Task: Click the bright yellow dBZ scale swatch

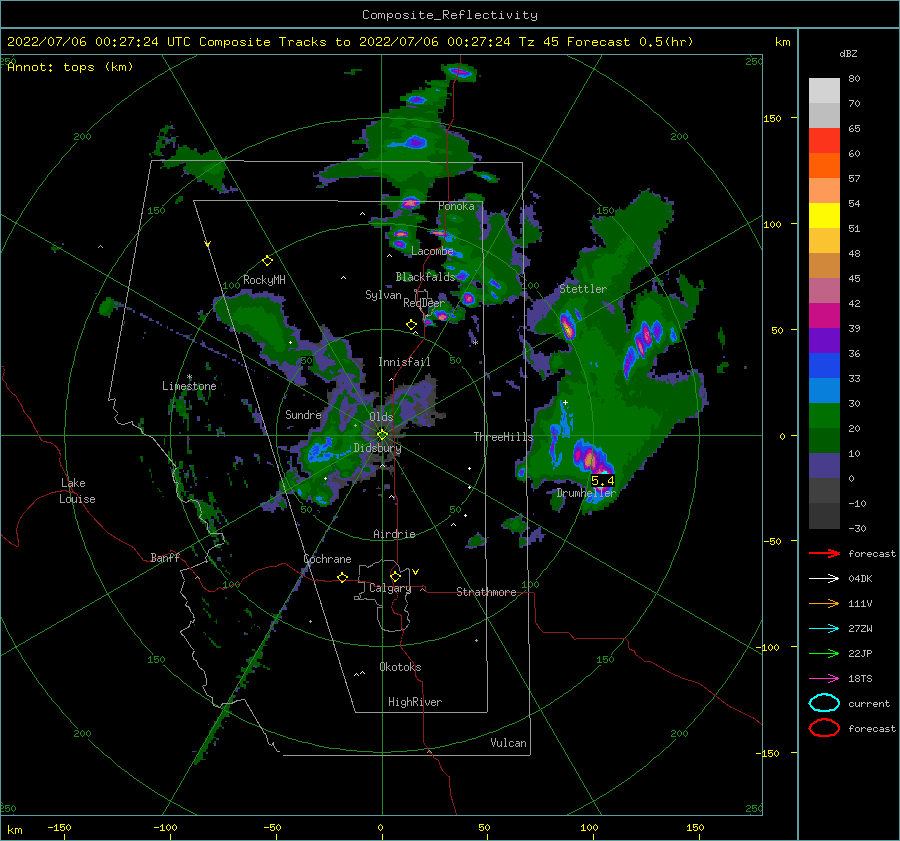Action: 824,215
